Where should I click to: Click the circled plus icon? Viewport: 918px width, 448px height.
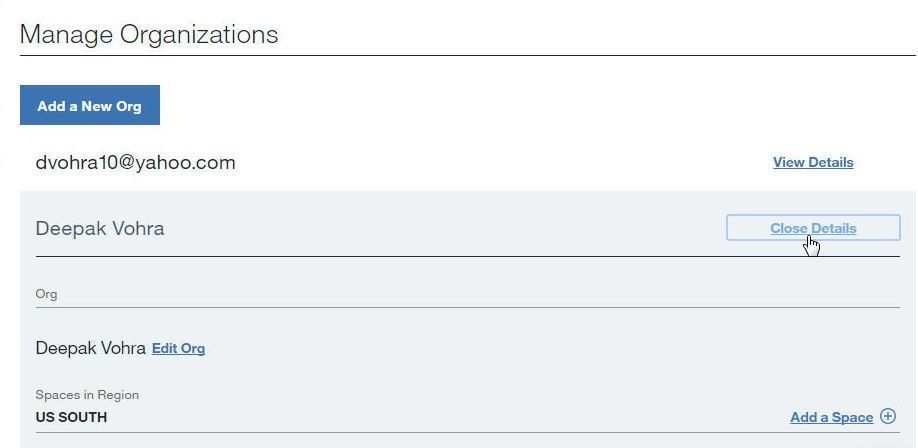coord(888,416)
